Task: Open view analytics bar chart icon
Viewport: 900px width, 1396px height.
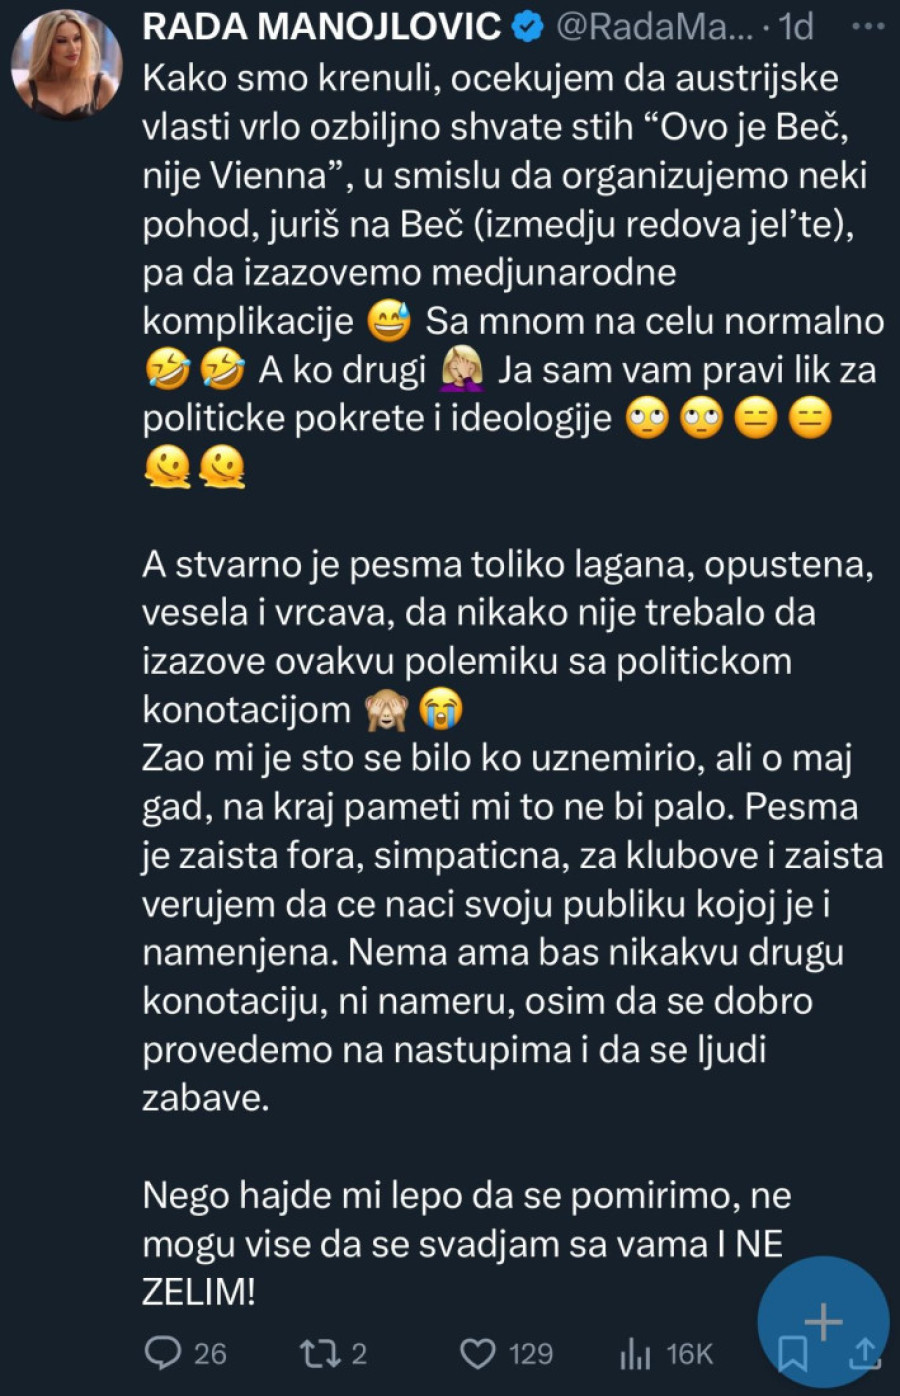Action: tap(635, 1354)
